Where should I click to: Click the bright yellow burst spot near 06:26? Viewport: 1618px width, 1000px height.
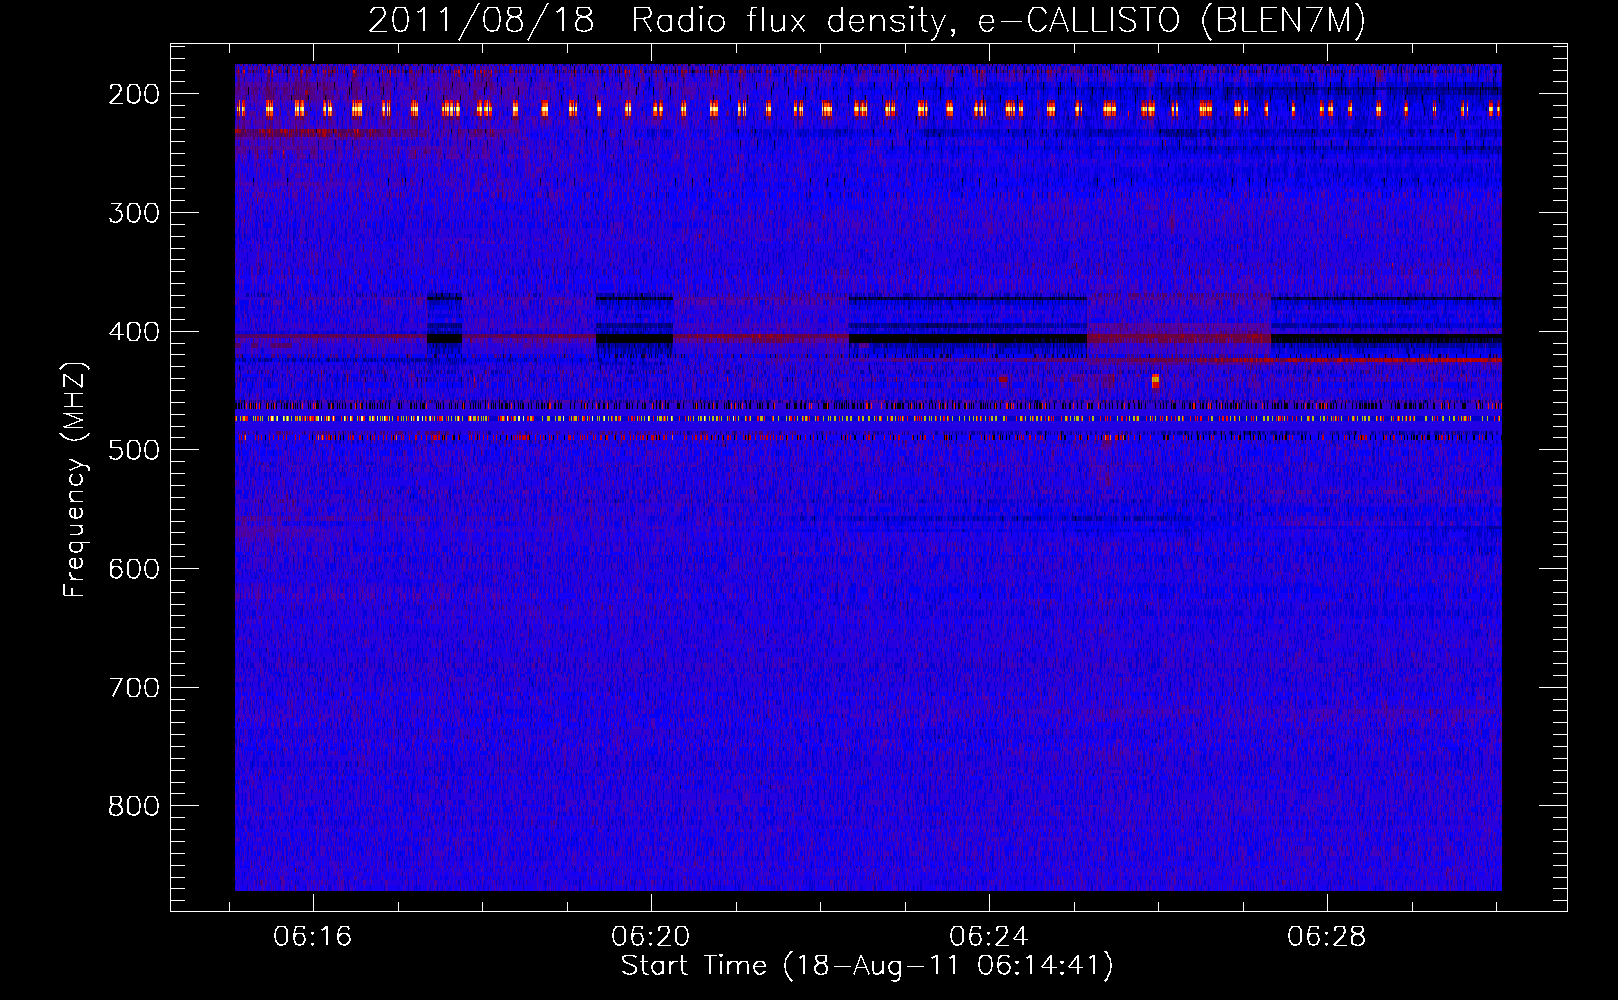click(1156, 380)
